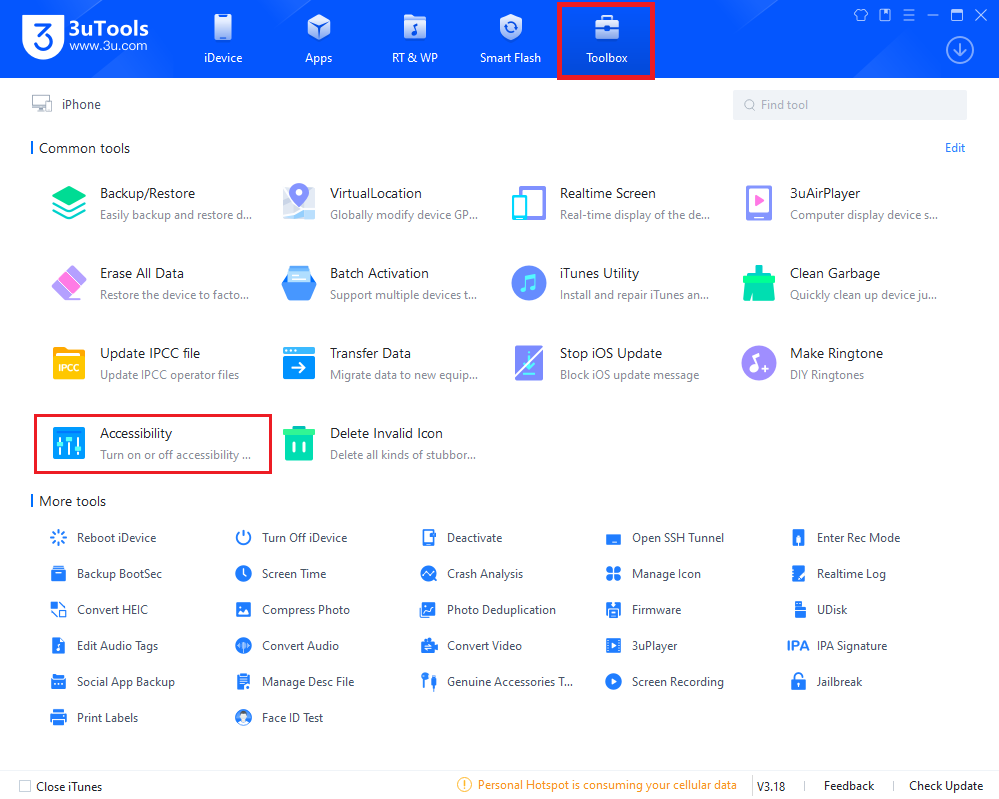Open Edit Audio Tags tool
The image size is (999, 799).
click(104, 645)
